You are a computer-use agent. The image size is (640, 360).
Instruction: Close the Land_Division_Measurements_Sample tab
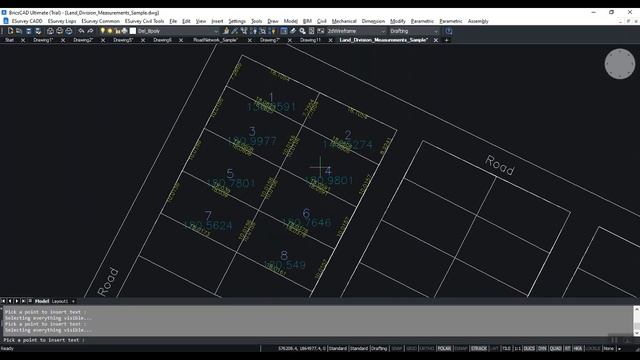436,40
